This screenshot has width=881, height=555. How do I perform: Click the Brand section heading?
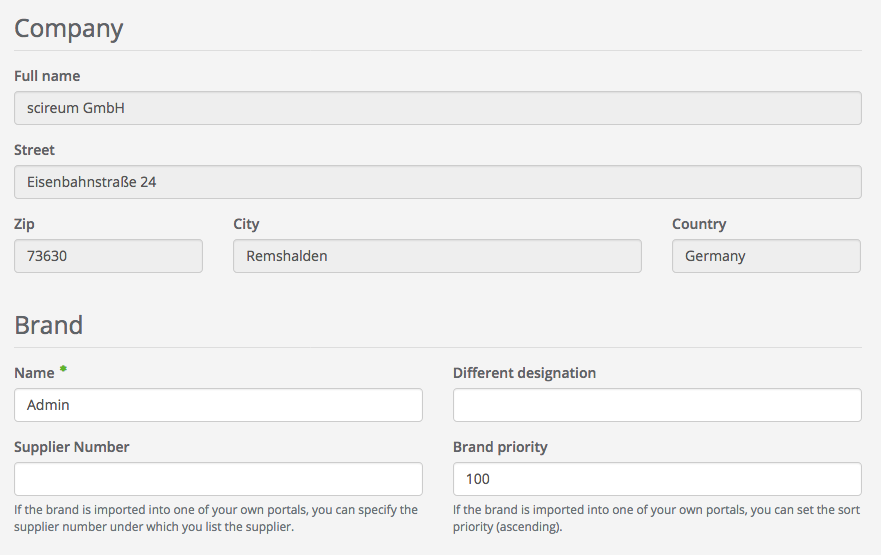tap(49, 325)
